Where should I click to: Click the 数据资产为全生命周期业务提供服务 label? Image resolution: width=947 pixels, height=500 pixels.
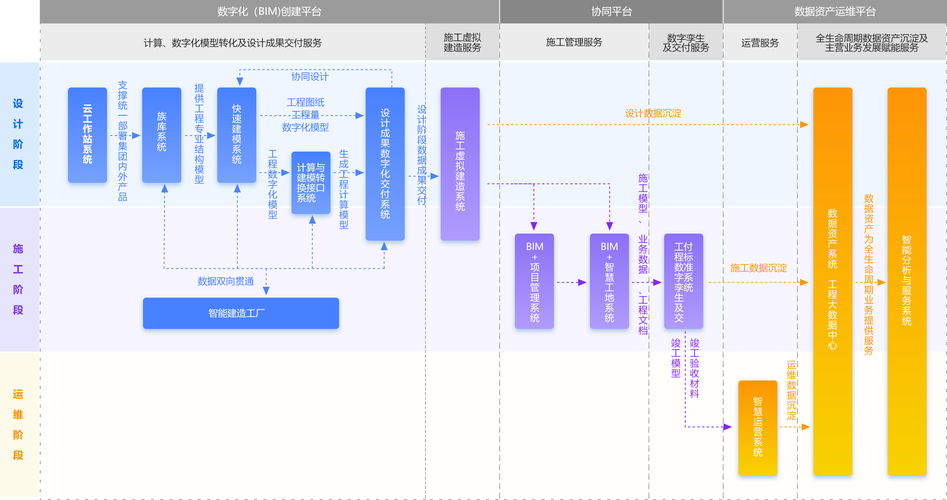click(x=869, y=274)
